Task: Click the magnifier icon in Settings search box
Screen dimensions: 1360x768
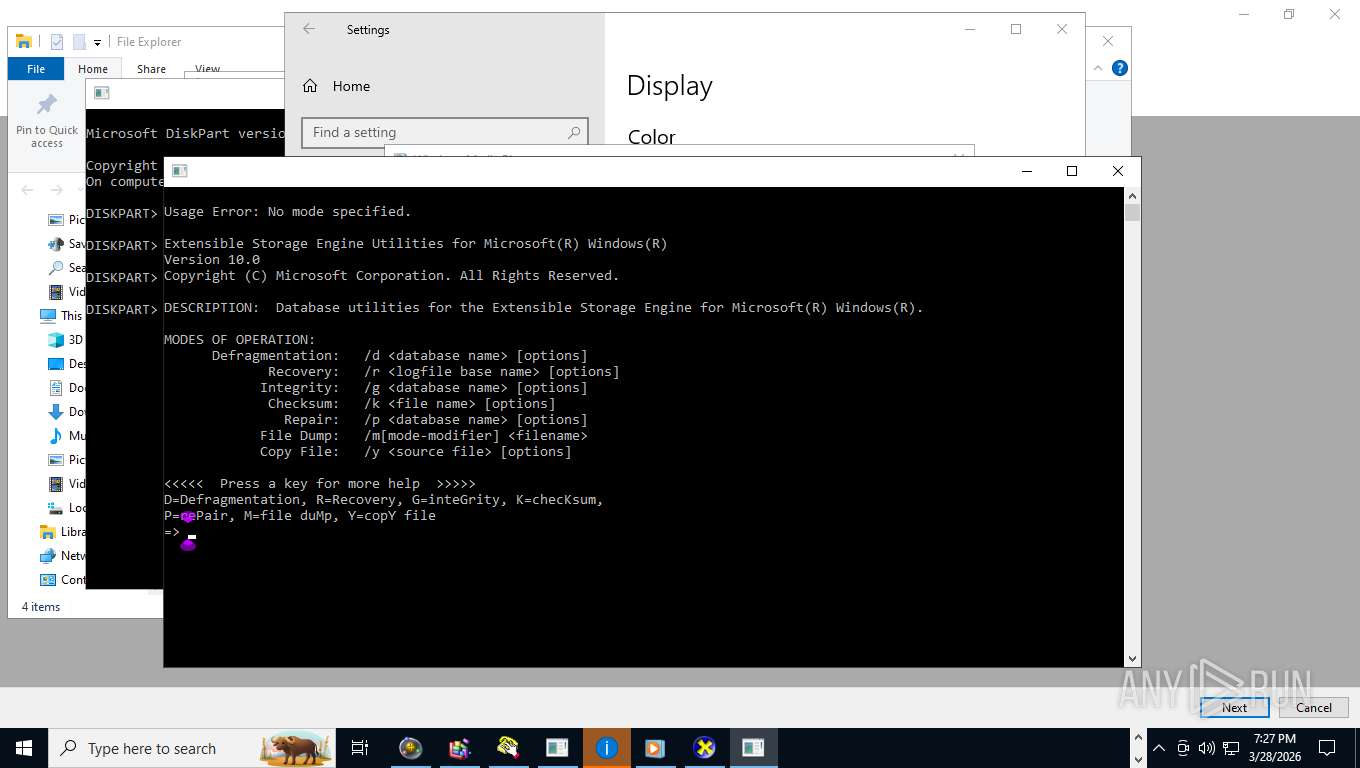Action: 574,132
